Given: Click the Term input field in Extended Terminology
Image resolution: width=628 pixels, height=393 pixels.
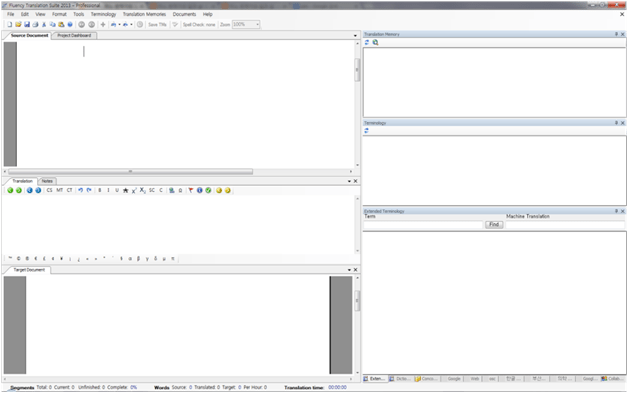Looking at the screenshot, I should click(x=423, y=225).
